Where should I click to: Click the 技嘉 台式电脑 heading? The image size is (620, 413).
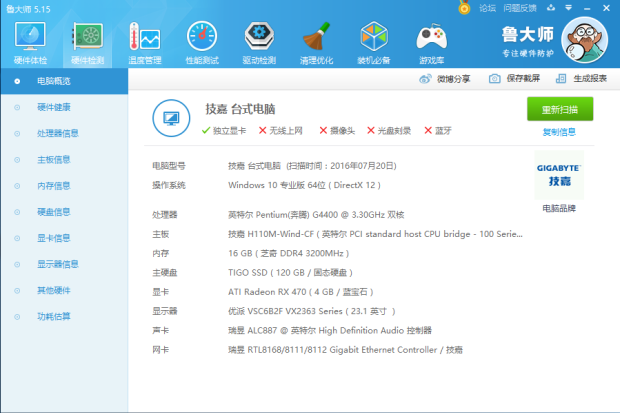240,109
